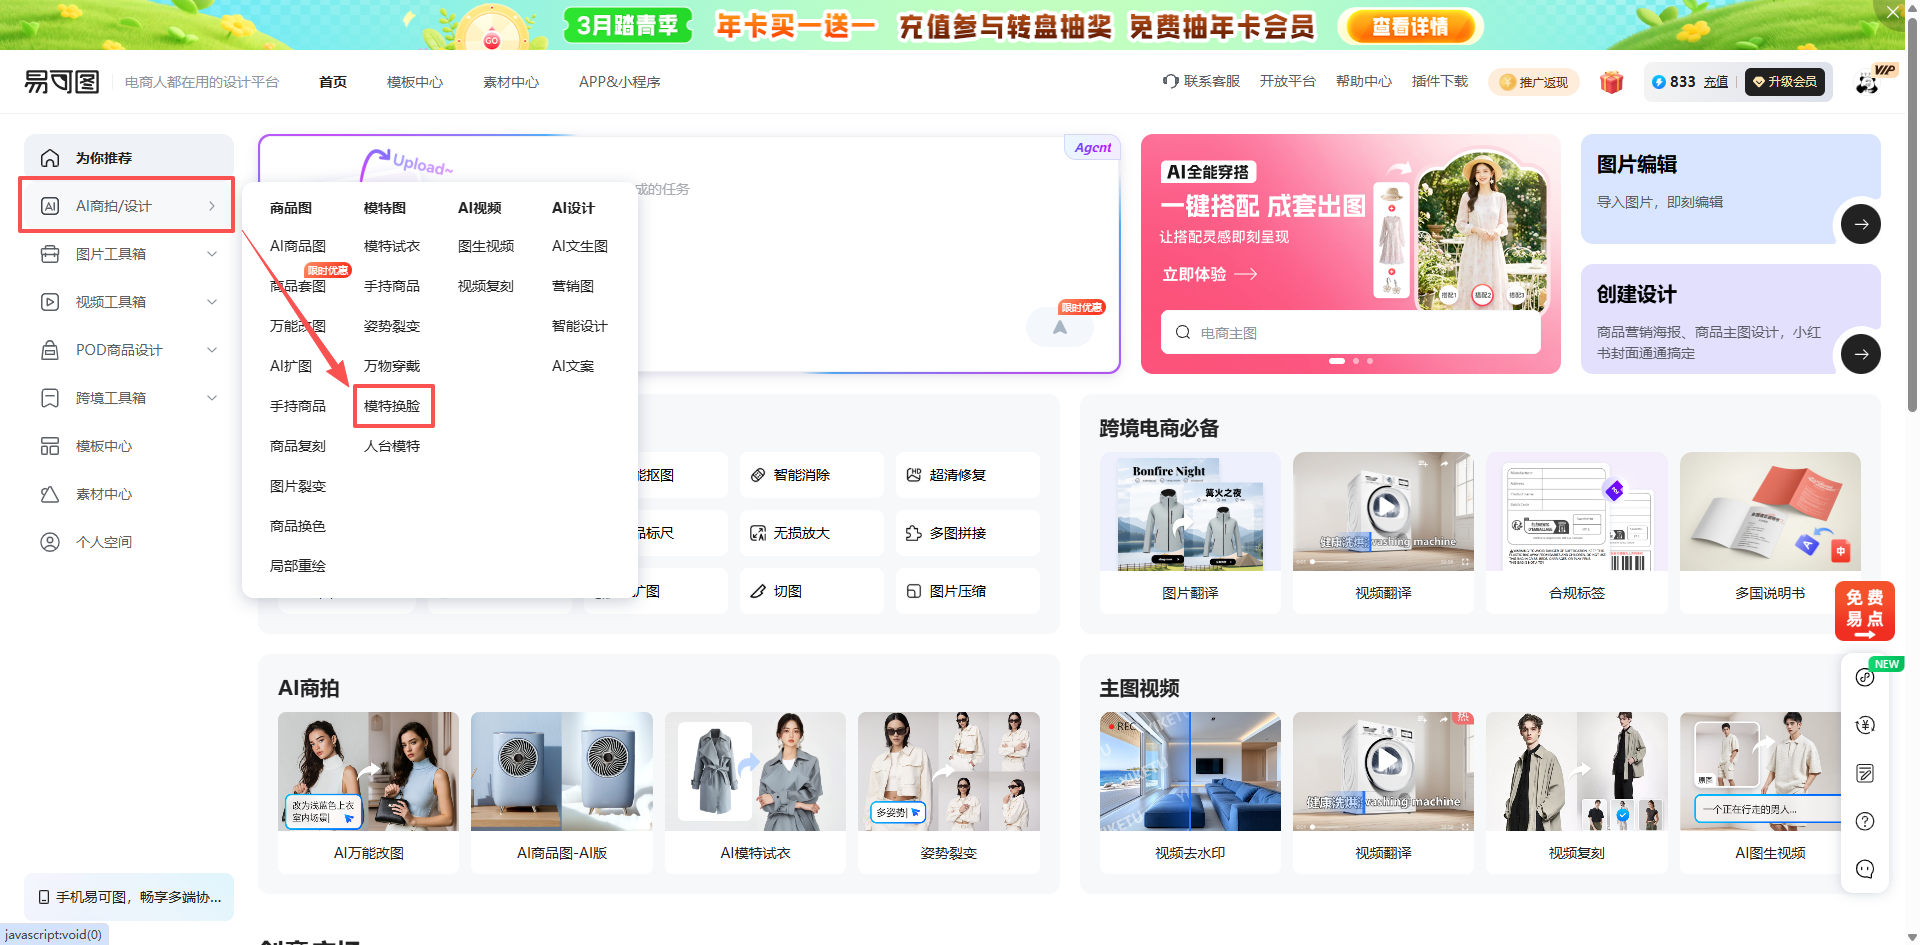This screenshot has width=1920, height=945.
Task: Click the sidebar 模板中心 layout icon
Action: tap(50, 446)
